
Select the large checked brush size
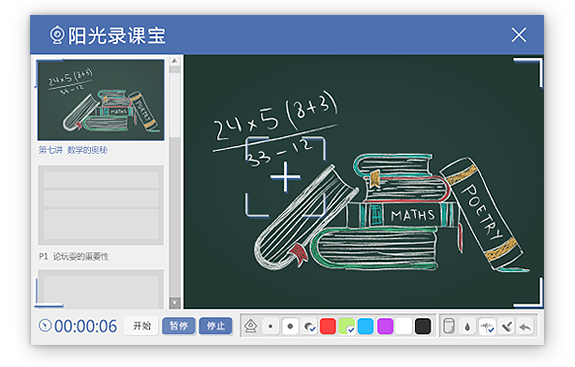tap(309, 326)
